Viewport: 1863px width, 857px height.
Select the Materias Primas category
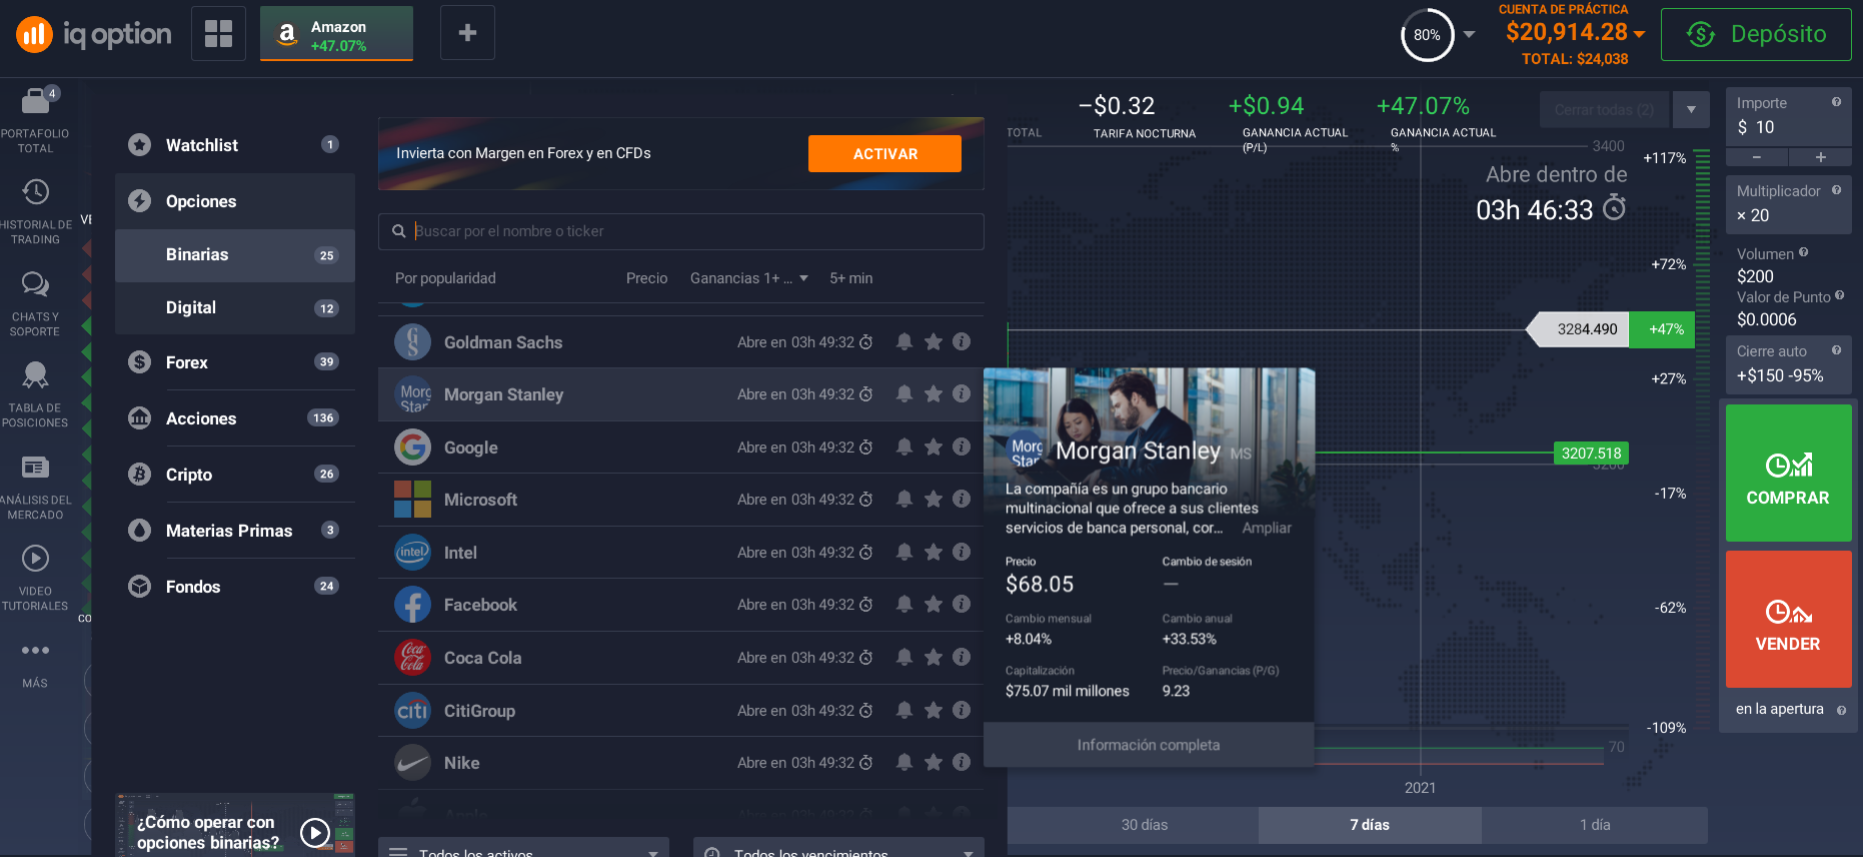point(235,530)
